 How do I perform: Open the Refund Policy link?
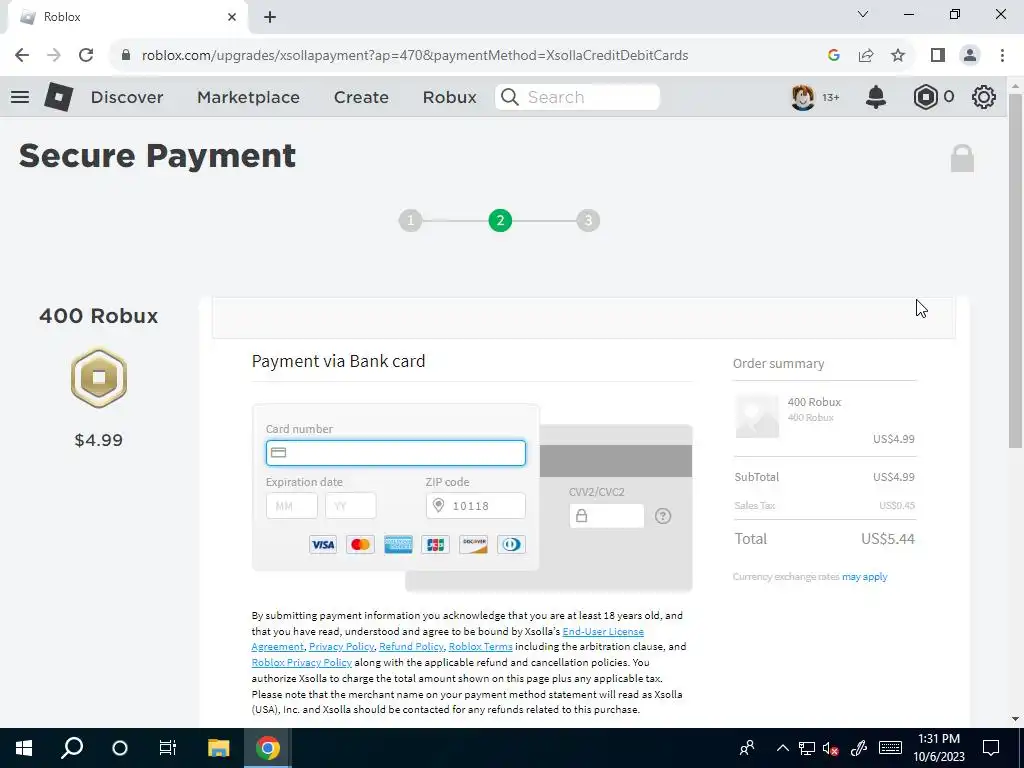tap(411, 647)
